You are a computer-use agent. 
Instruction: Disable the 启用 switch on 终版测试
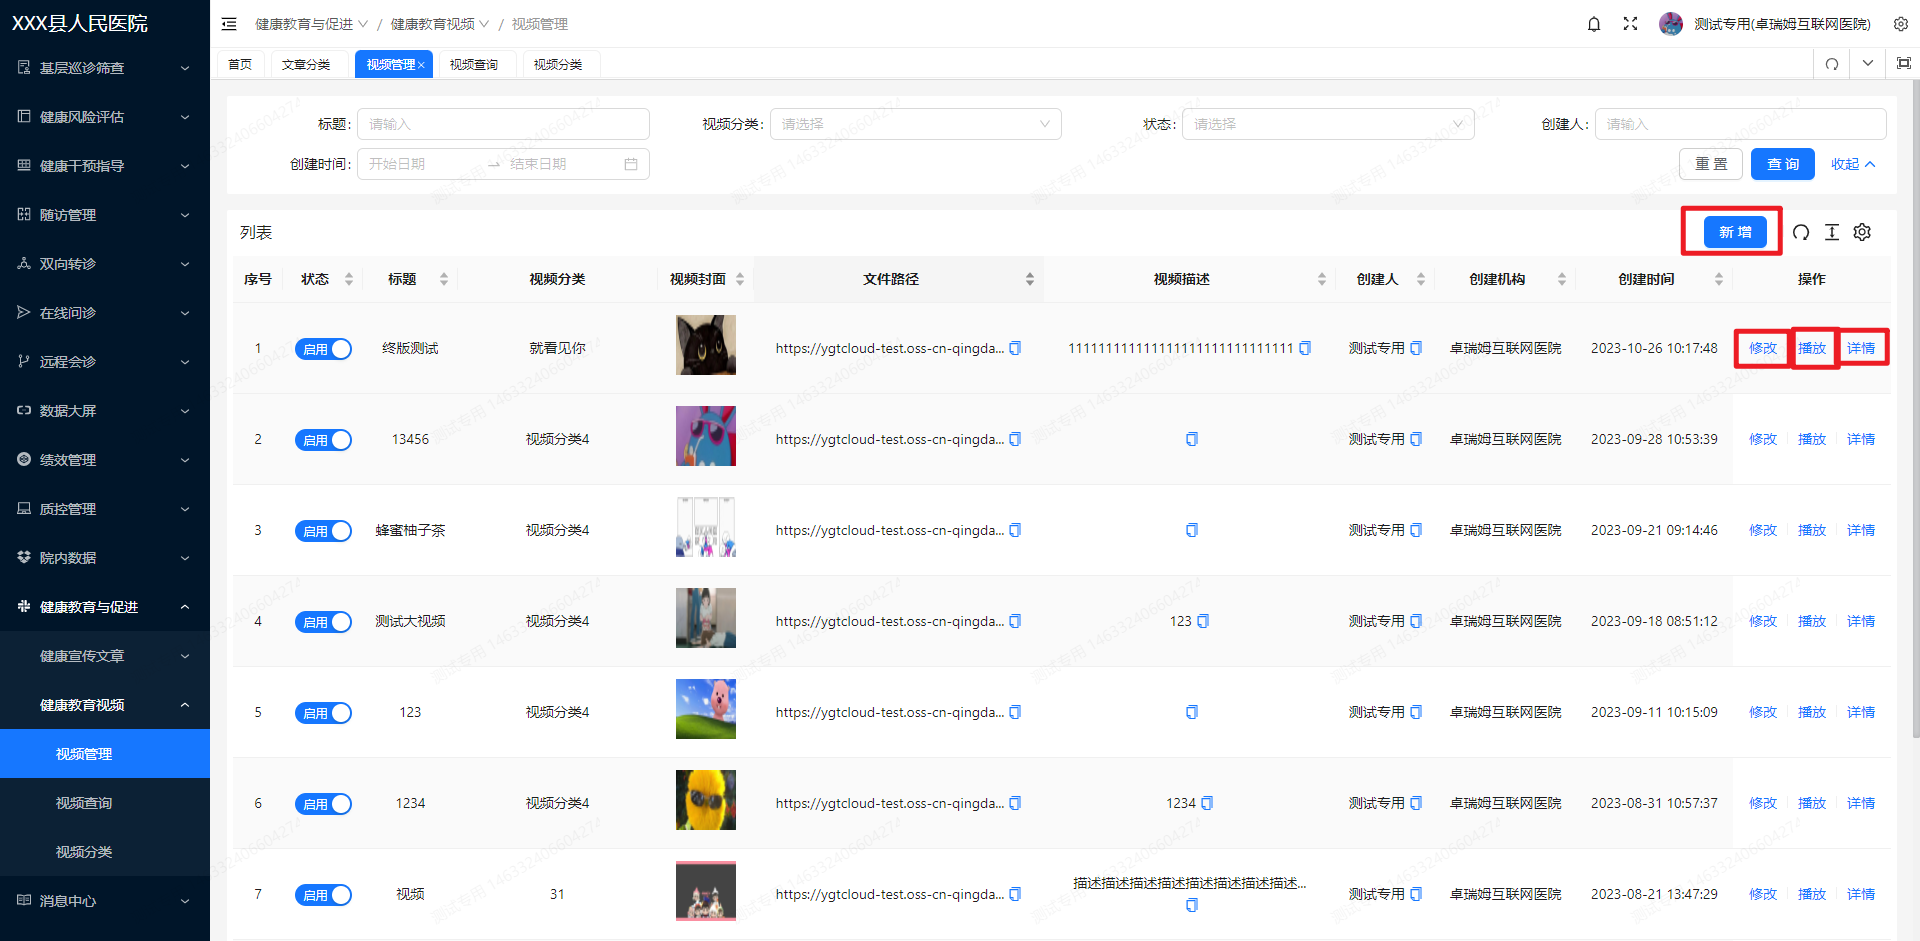[323, 348]
